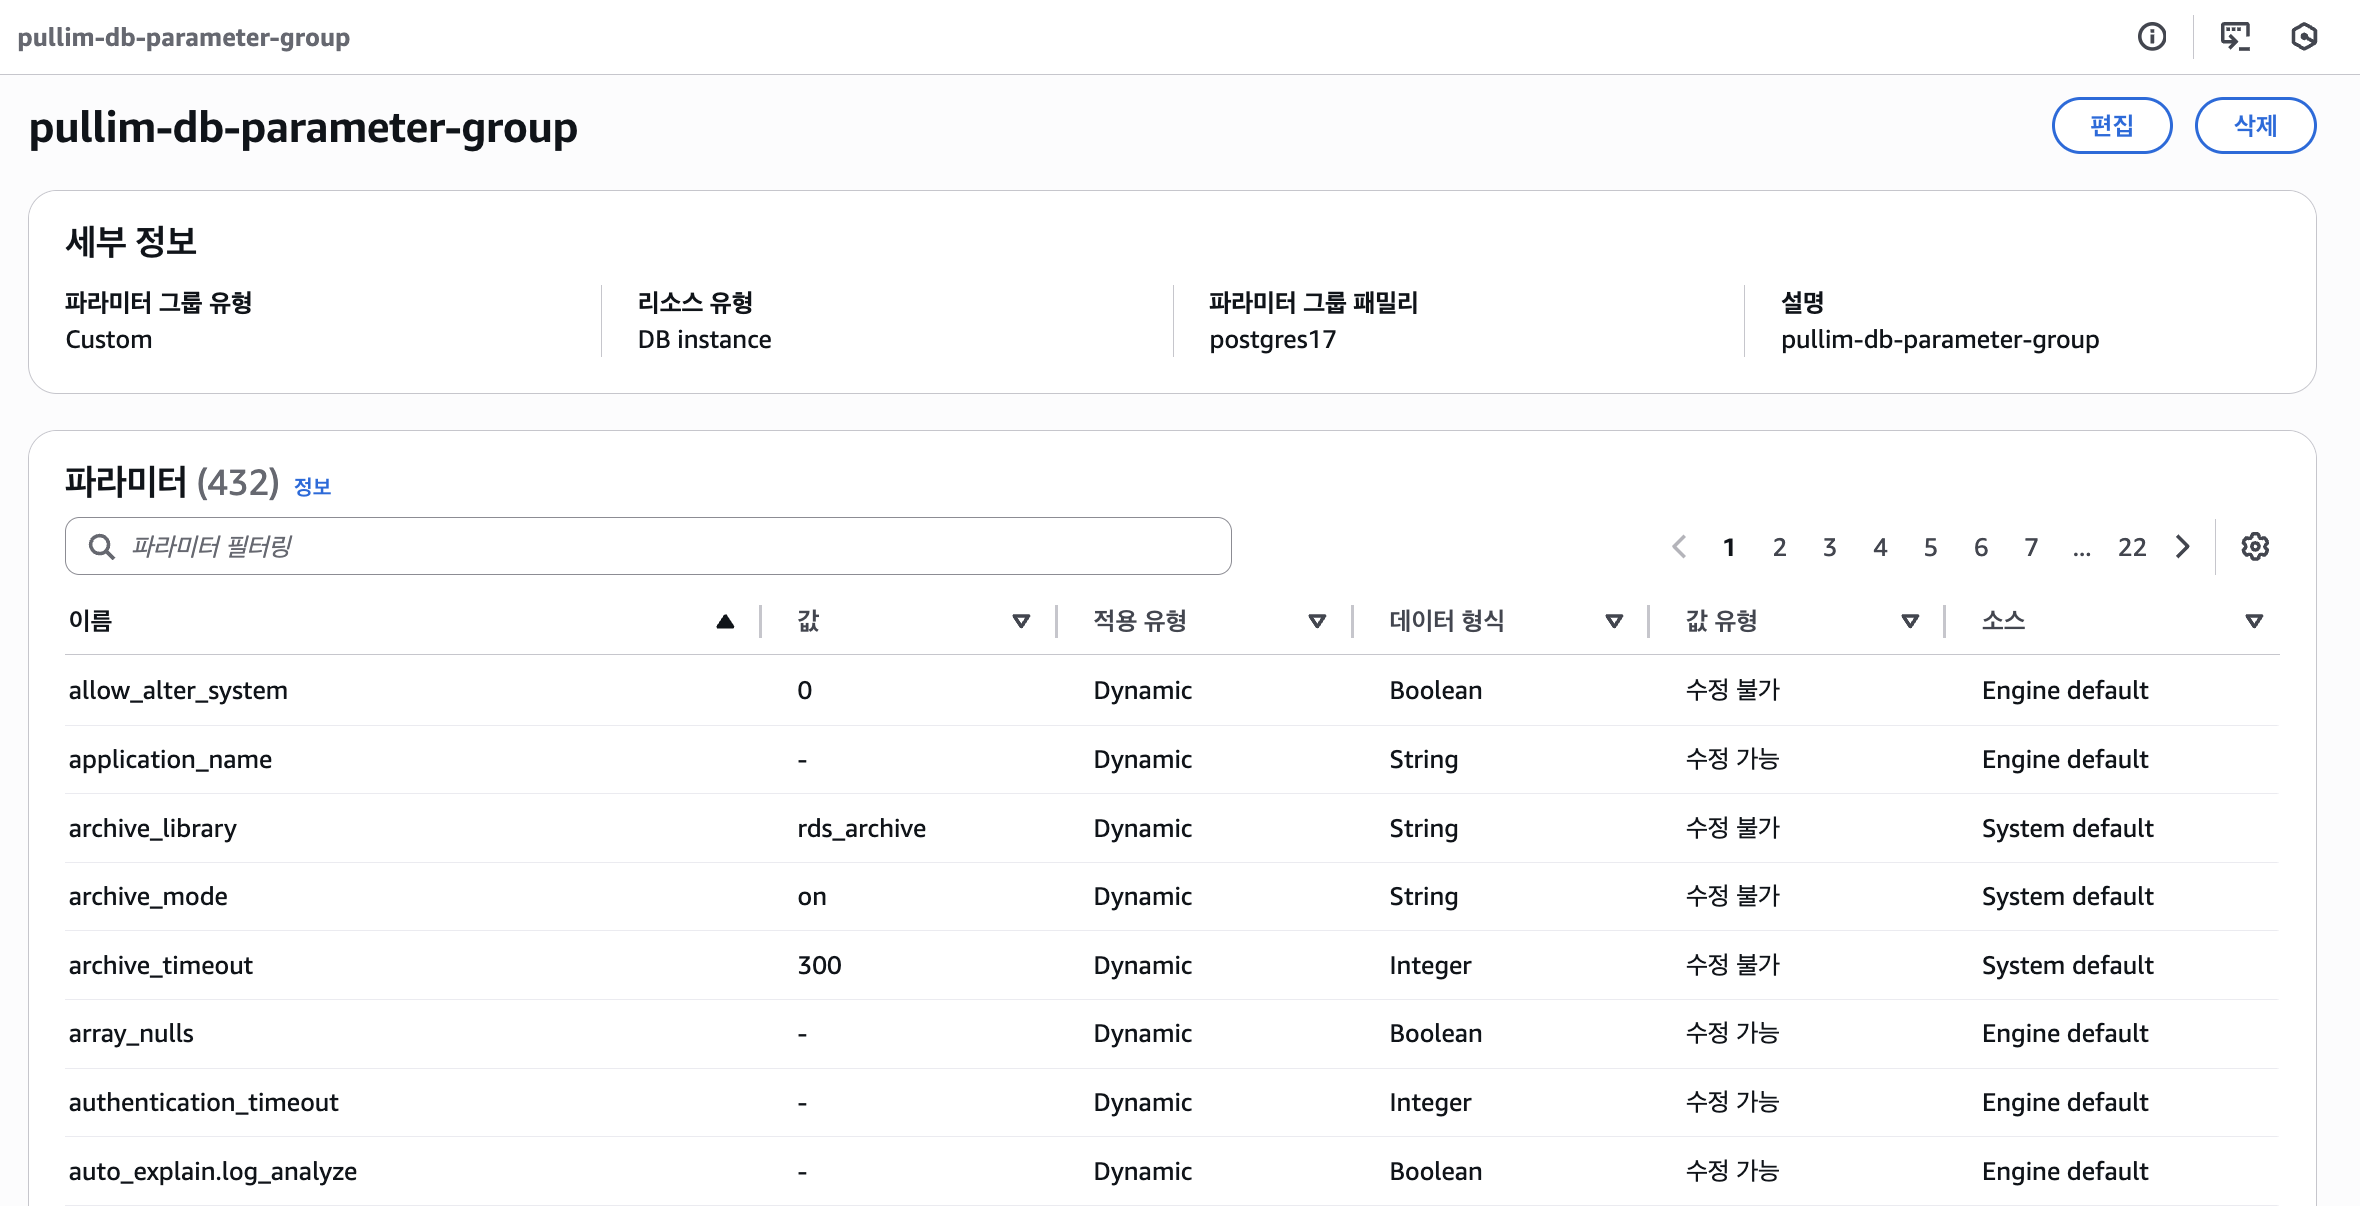Open the 값 column sort dropdown arrow

tap(1021, 622)
